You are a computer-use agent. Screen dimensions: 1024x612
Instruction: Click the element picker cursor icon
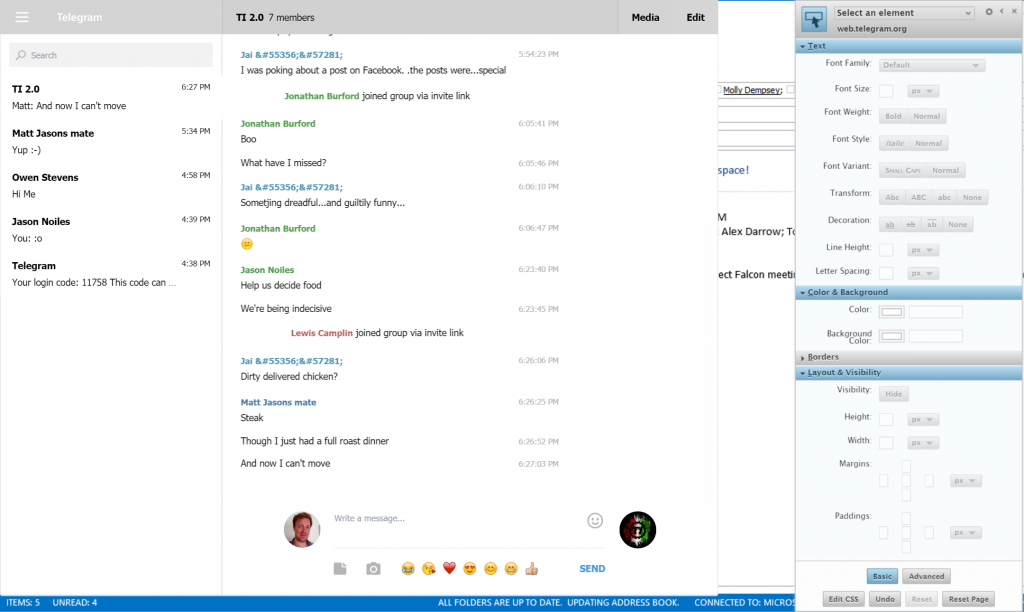pos(814,19)
